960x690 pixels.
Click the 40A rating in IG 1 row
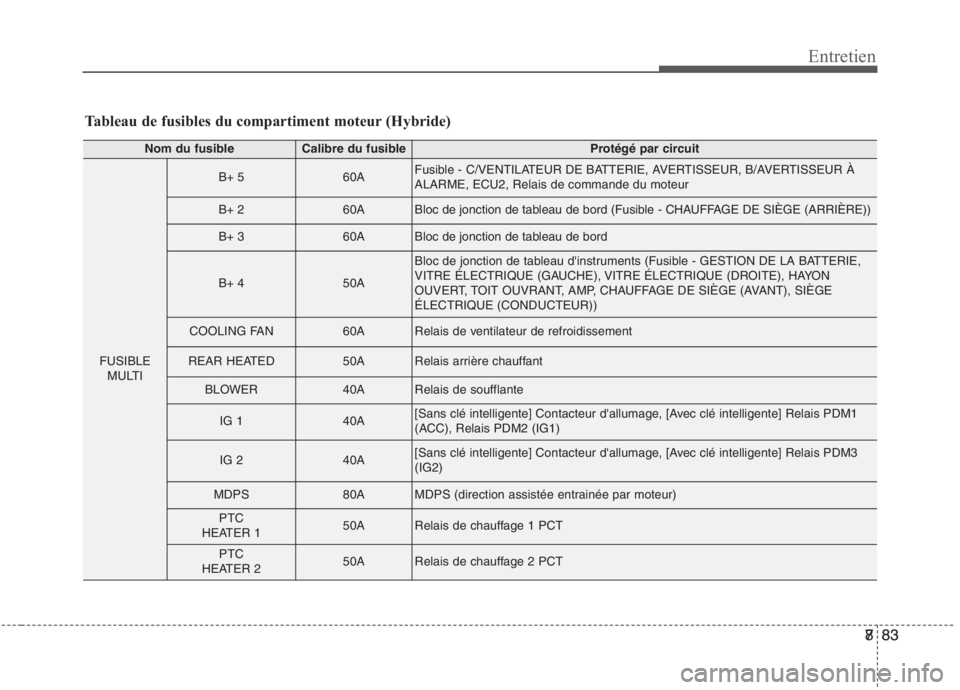pyautogui.click(x=353, y=421)
